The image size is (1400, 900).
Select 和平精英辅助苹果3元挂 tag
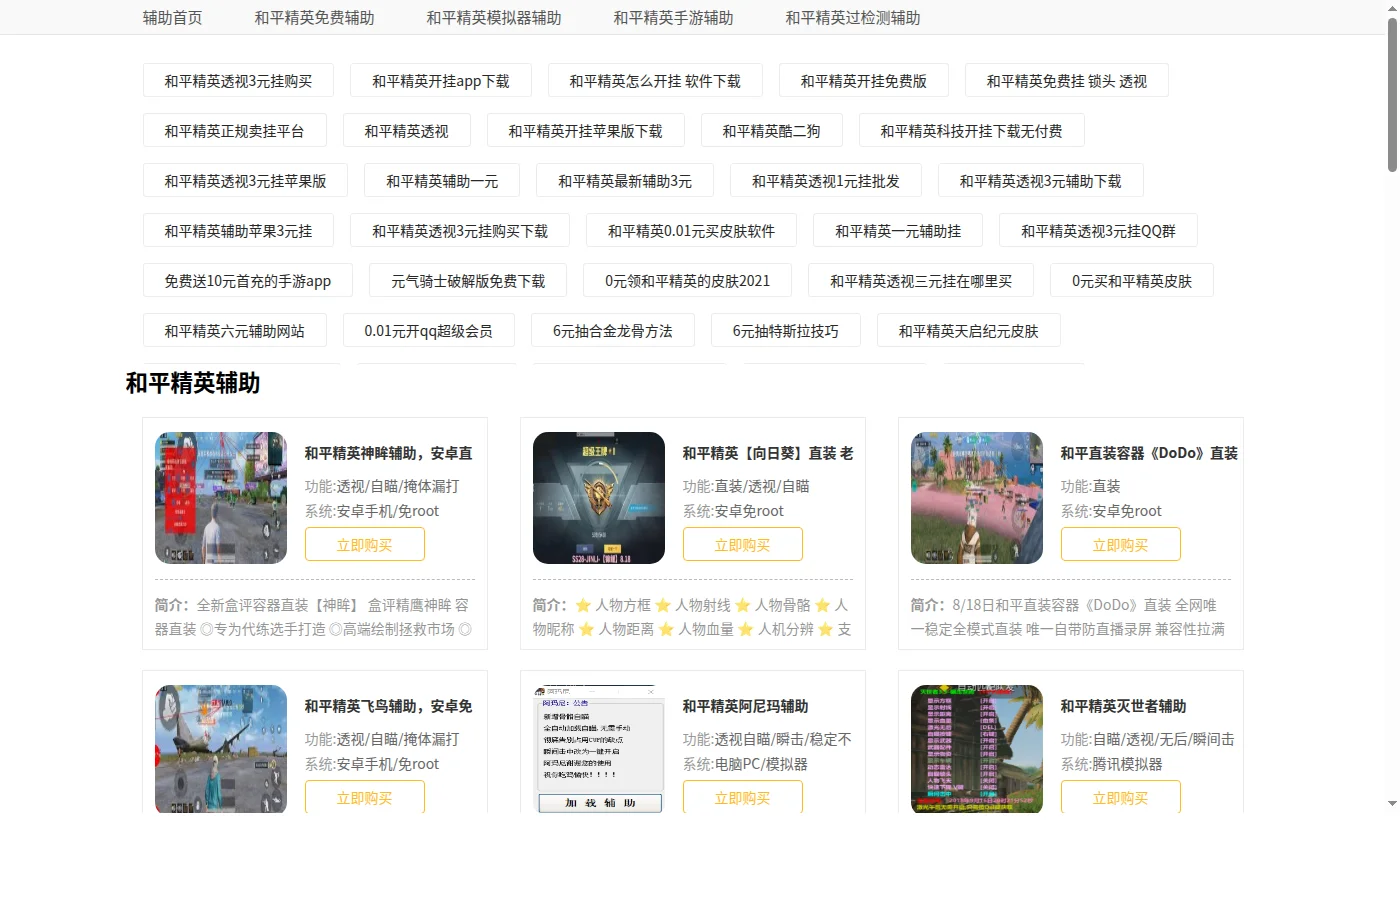pos(238,231)
